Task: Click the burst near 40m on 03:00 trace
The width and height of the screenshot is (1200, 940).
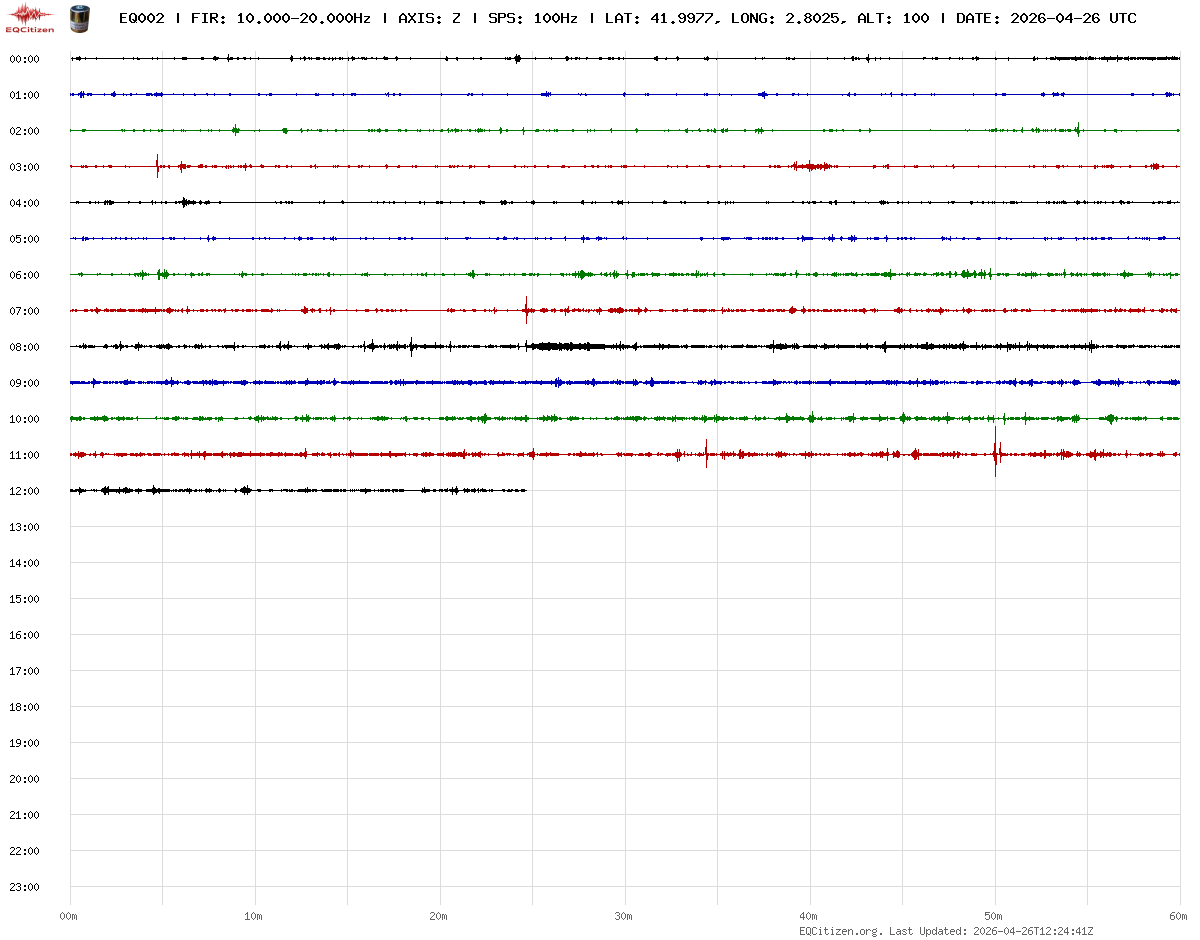Action: [812, 166]
